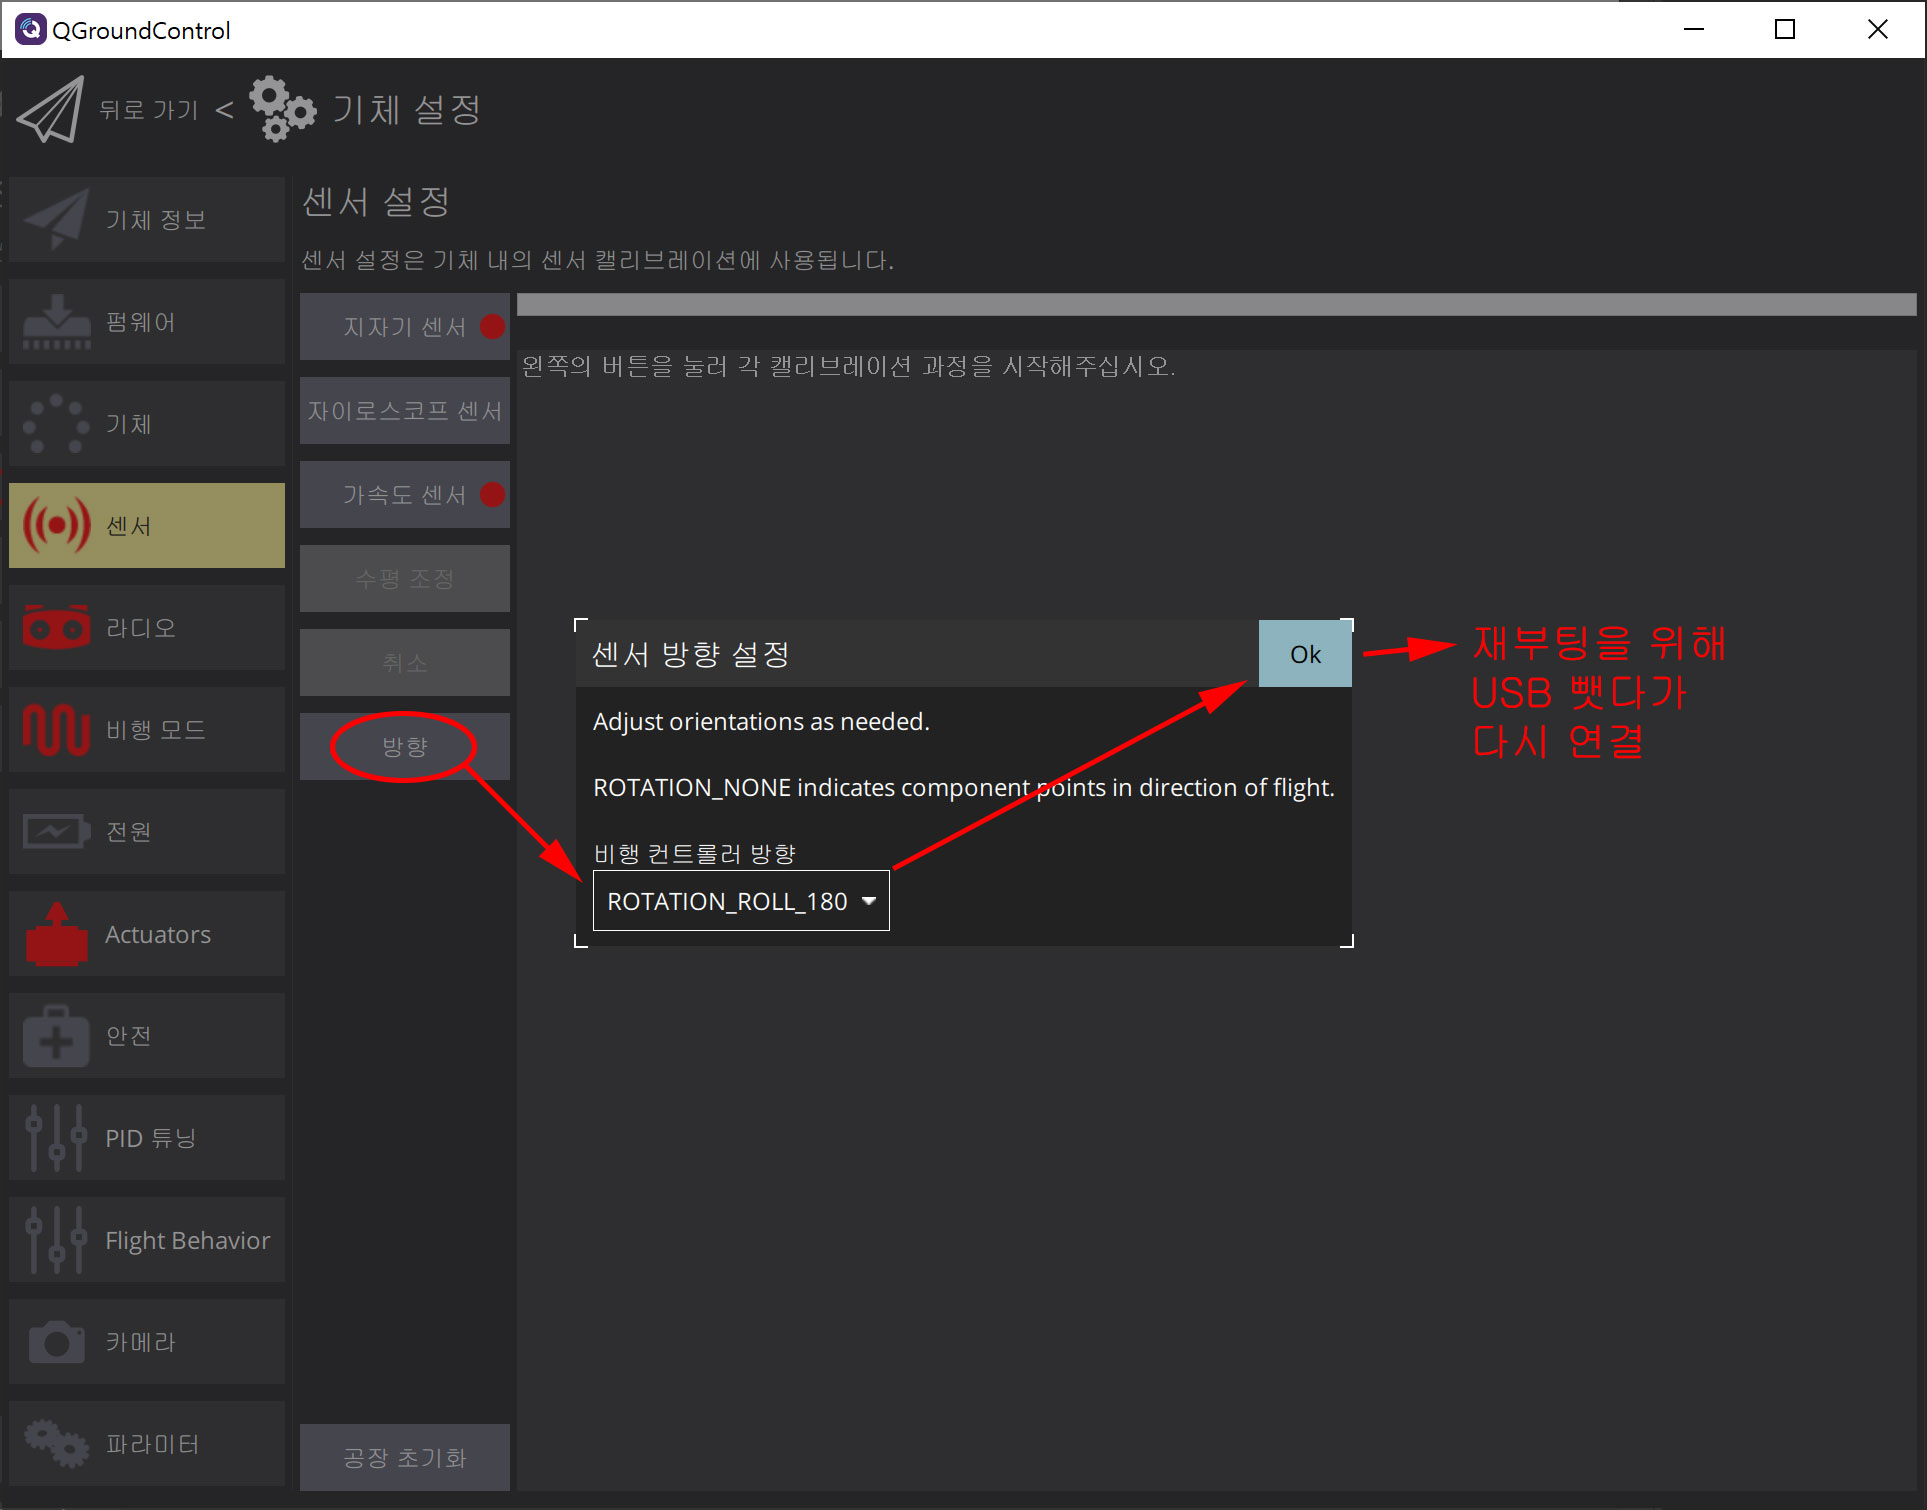Click the paper plane back-to-fly icon
Image resolution: width=1927 pixels, height=1510 pixels.
[51, 110]
